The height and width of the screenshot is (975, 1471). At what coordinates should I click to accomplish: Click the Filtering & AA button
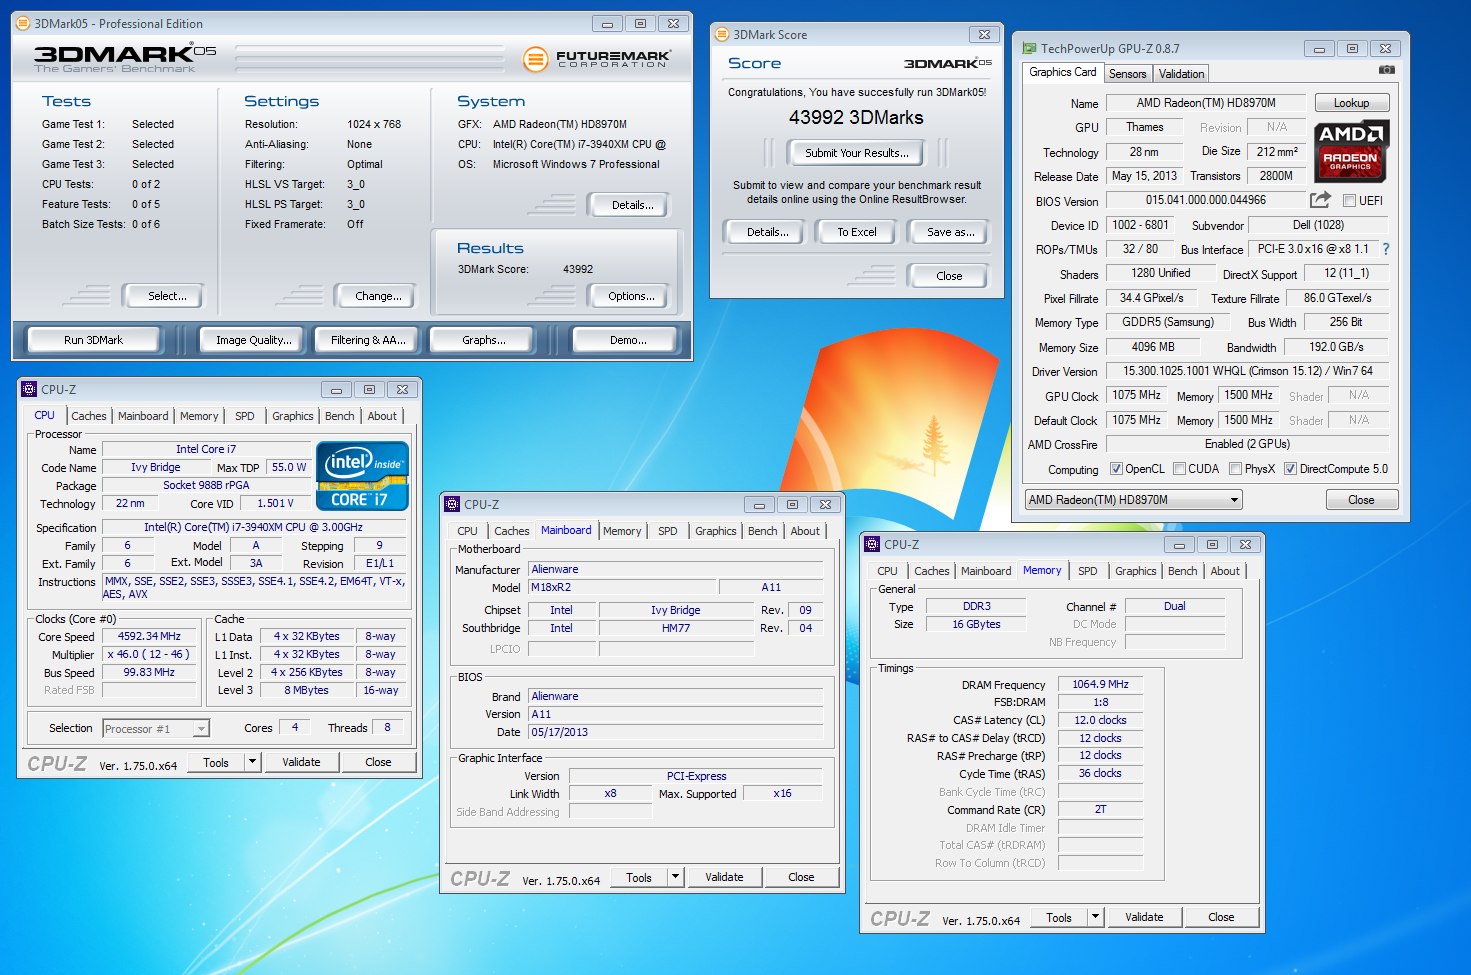click(368, 340)
